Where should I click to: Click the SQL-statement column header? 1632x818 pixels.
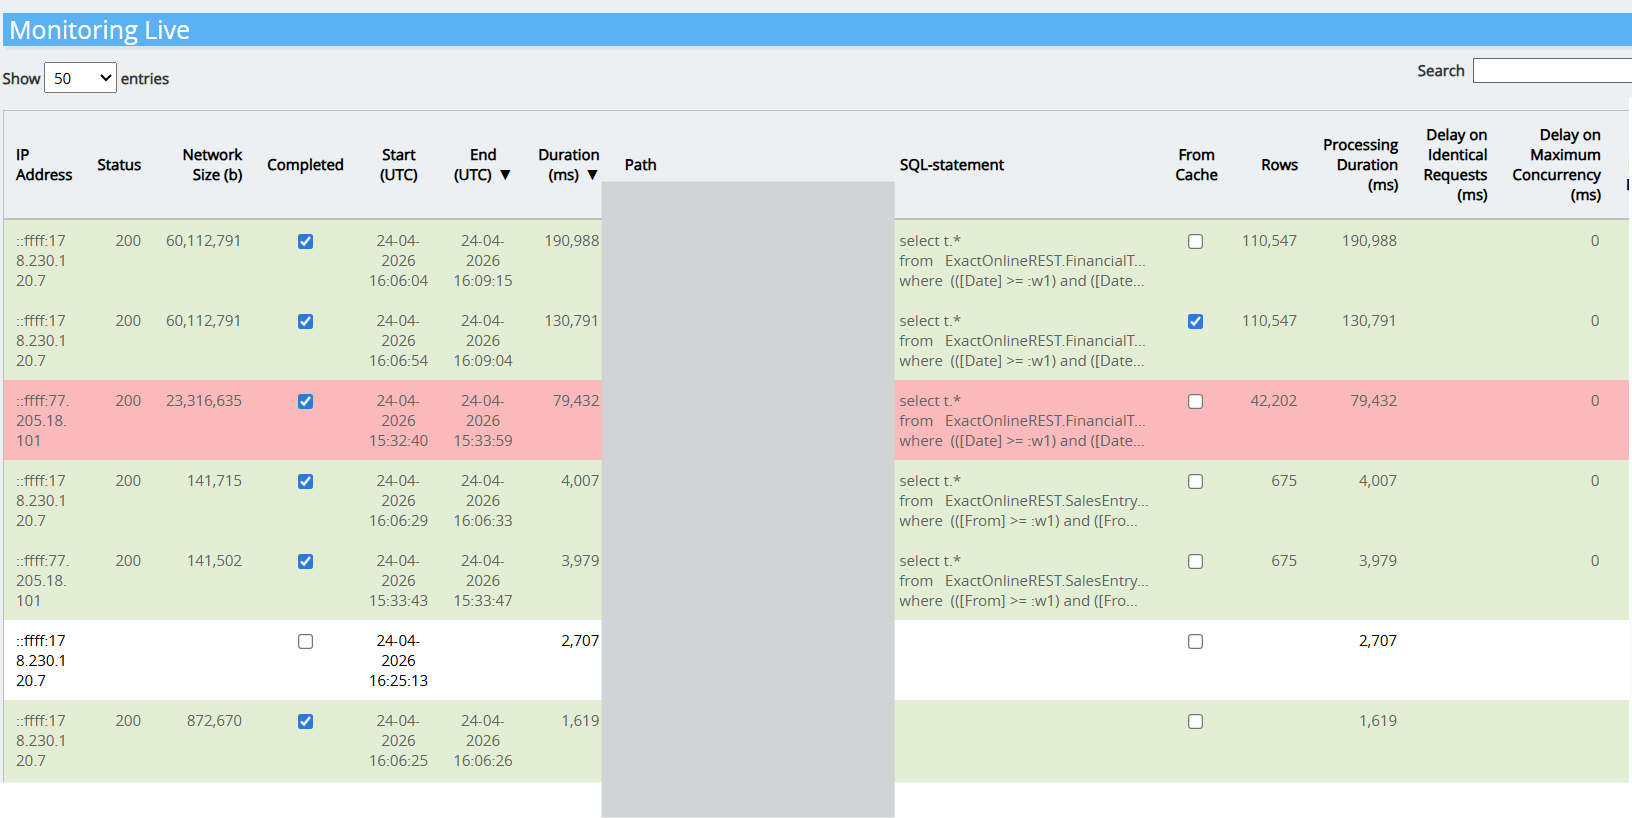[951, 165]
